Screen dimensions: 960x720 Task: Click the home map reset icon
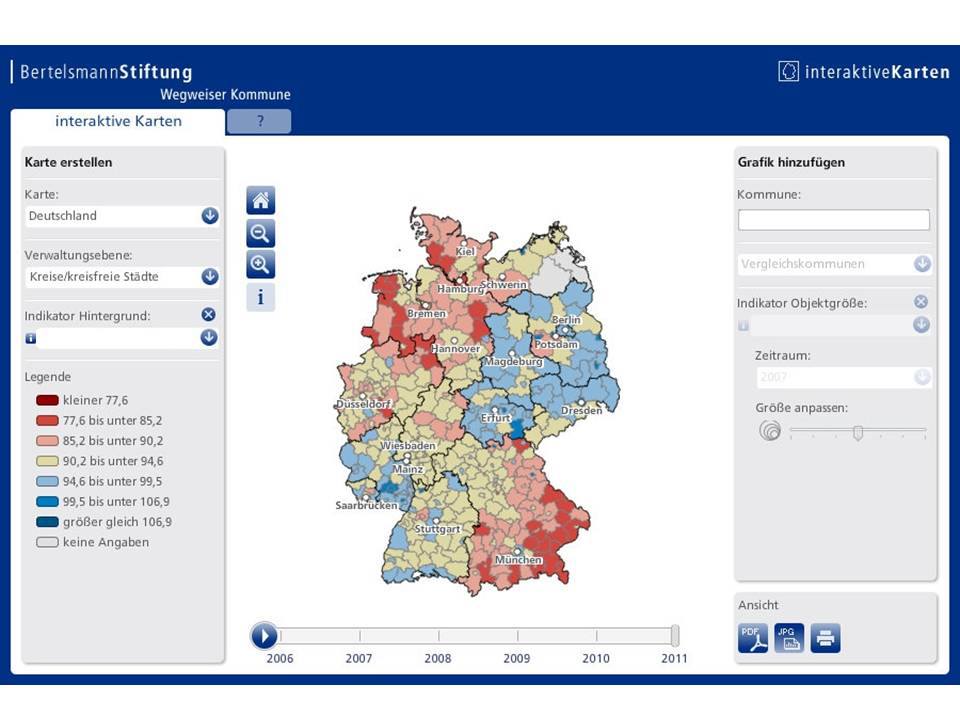pyautogui.click(x=260, y=200)
